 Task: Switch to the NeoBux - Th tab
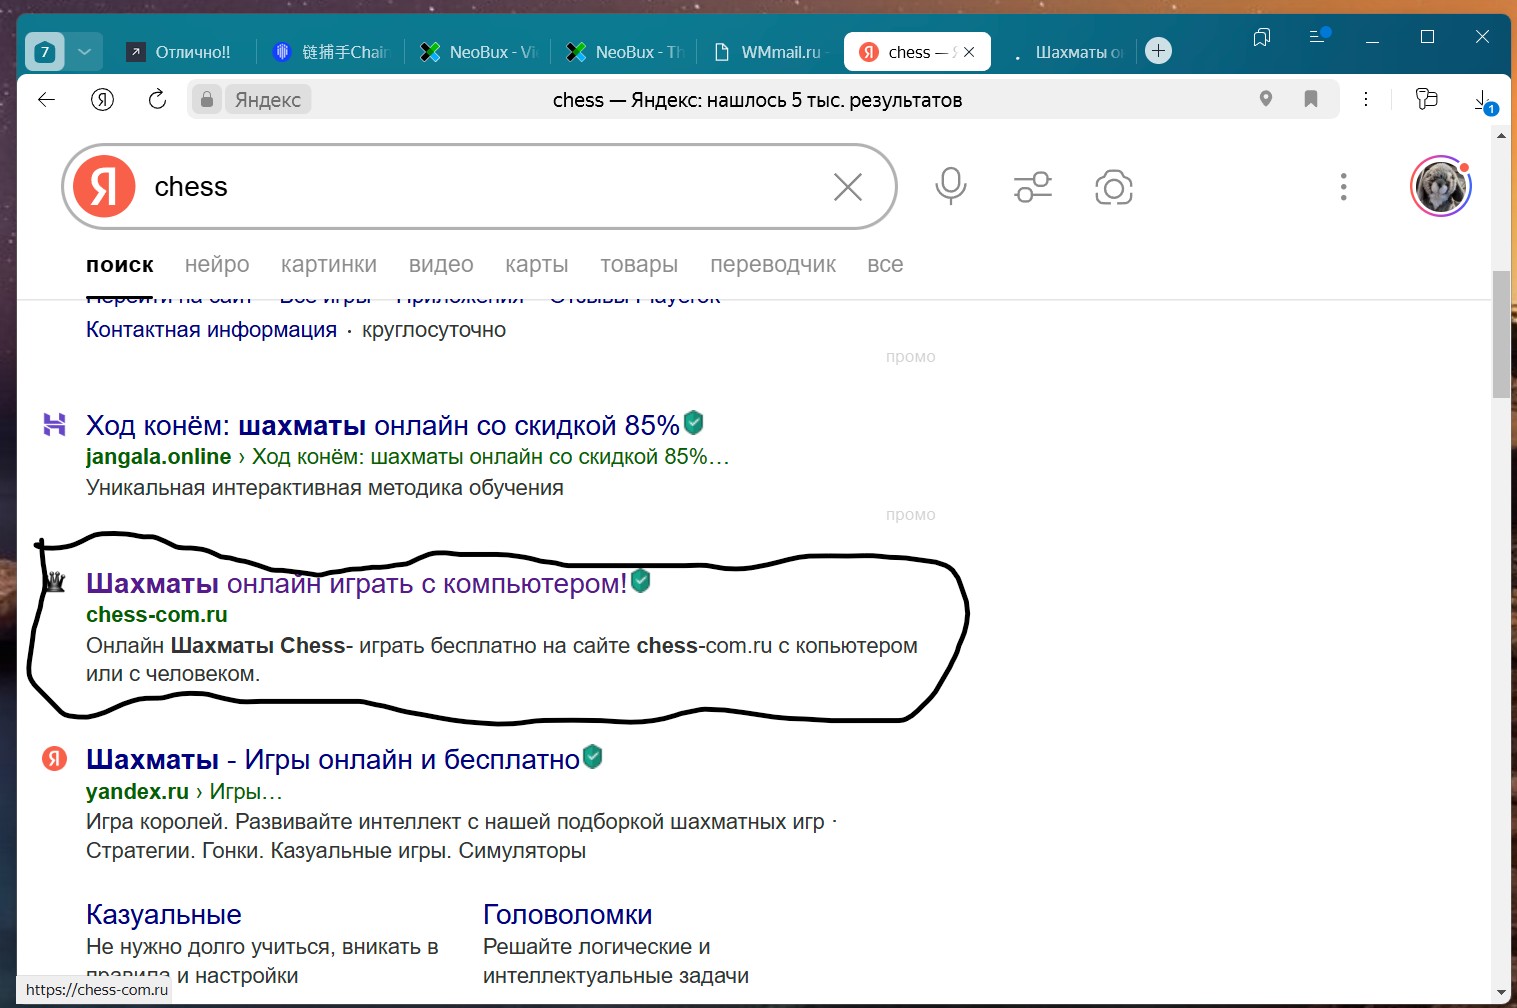pyautogui.click(x=625, y=52)
